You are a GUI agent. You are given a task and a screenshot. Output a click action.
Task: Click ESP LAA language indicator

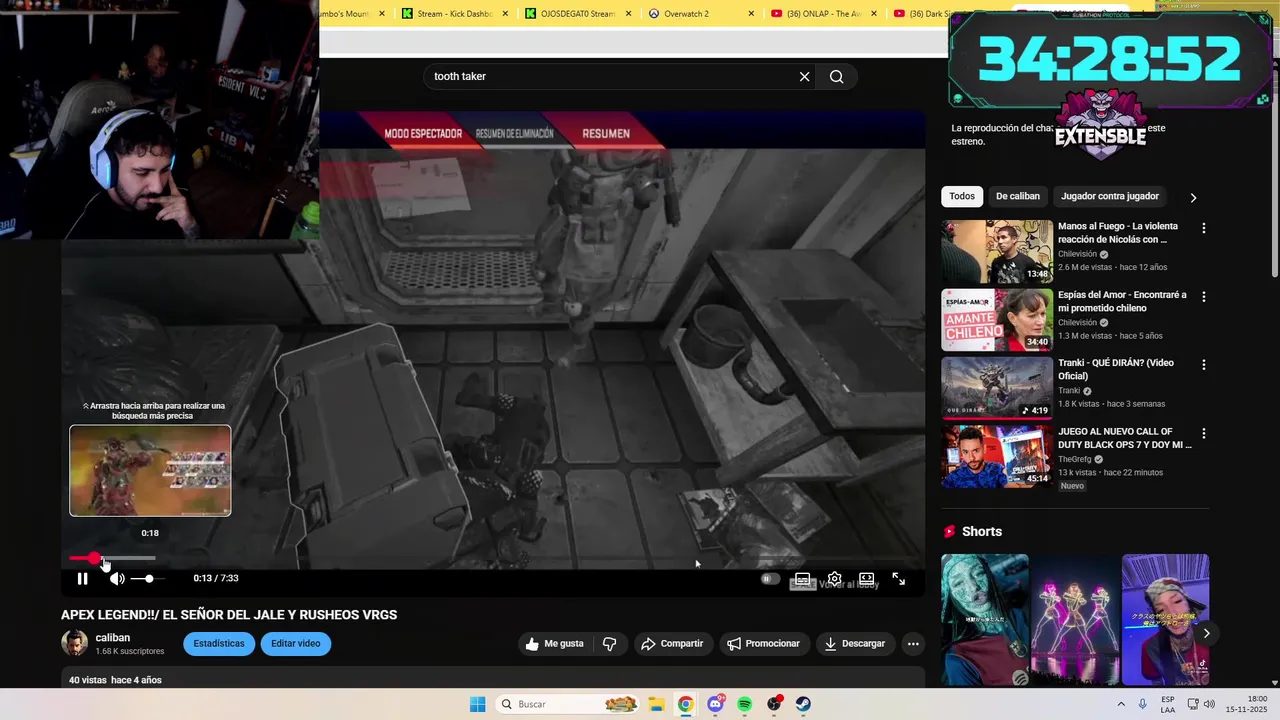tap(1168, 704)
